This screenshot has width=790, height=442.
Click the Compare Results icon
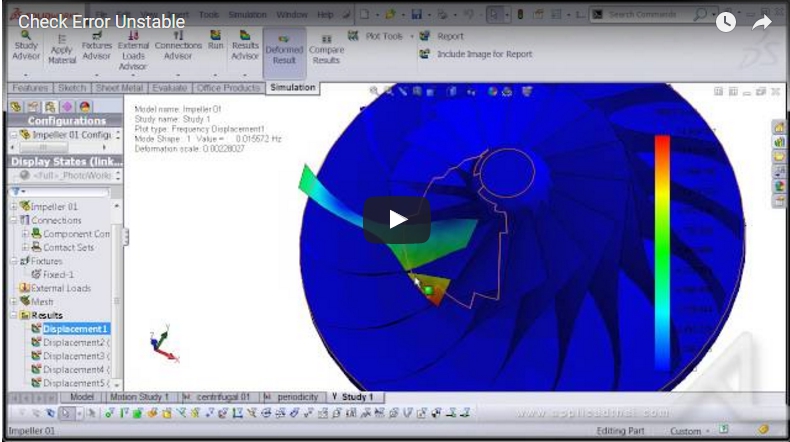[x=326, y=50]
